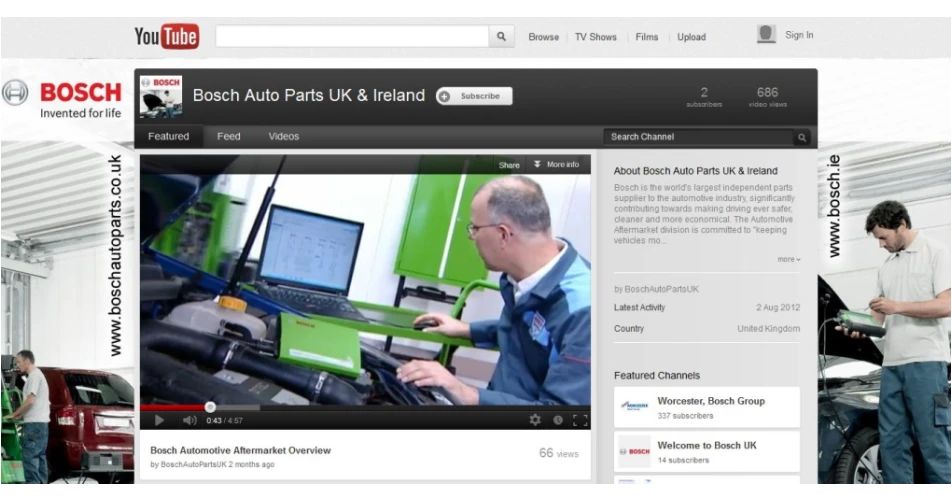Click United Kingdom country value

pyautogui.click(x=769, y=329)
